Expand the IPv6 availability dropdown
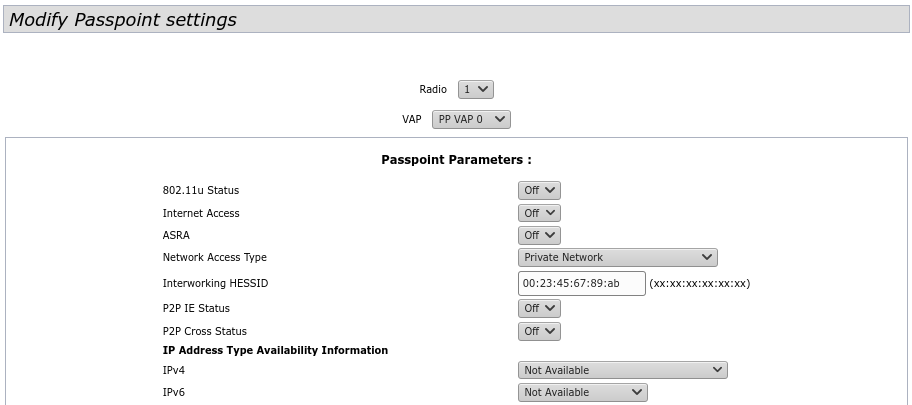This screenshot has width=912, height=405. tap(582, 392)
